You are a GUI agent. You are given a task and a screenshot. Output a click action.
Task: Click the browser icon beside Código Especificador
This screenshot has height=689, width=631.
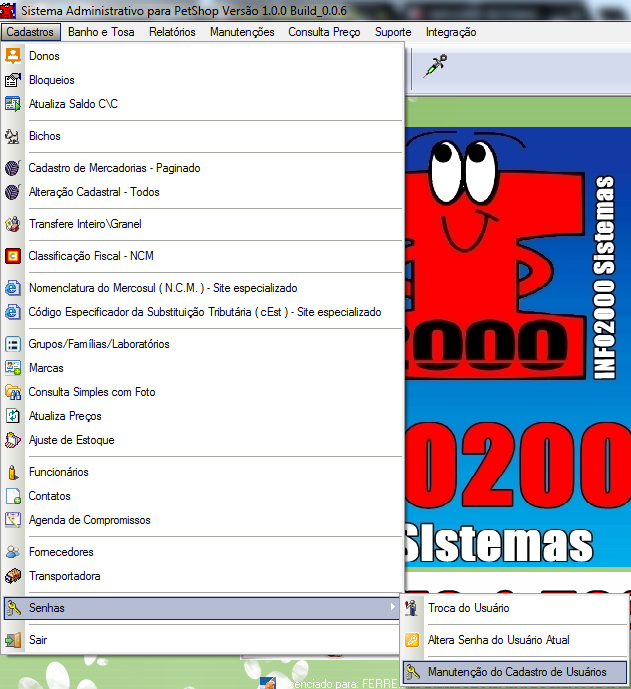(x=13, y=312)
